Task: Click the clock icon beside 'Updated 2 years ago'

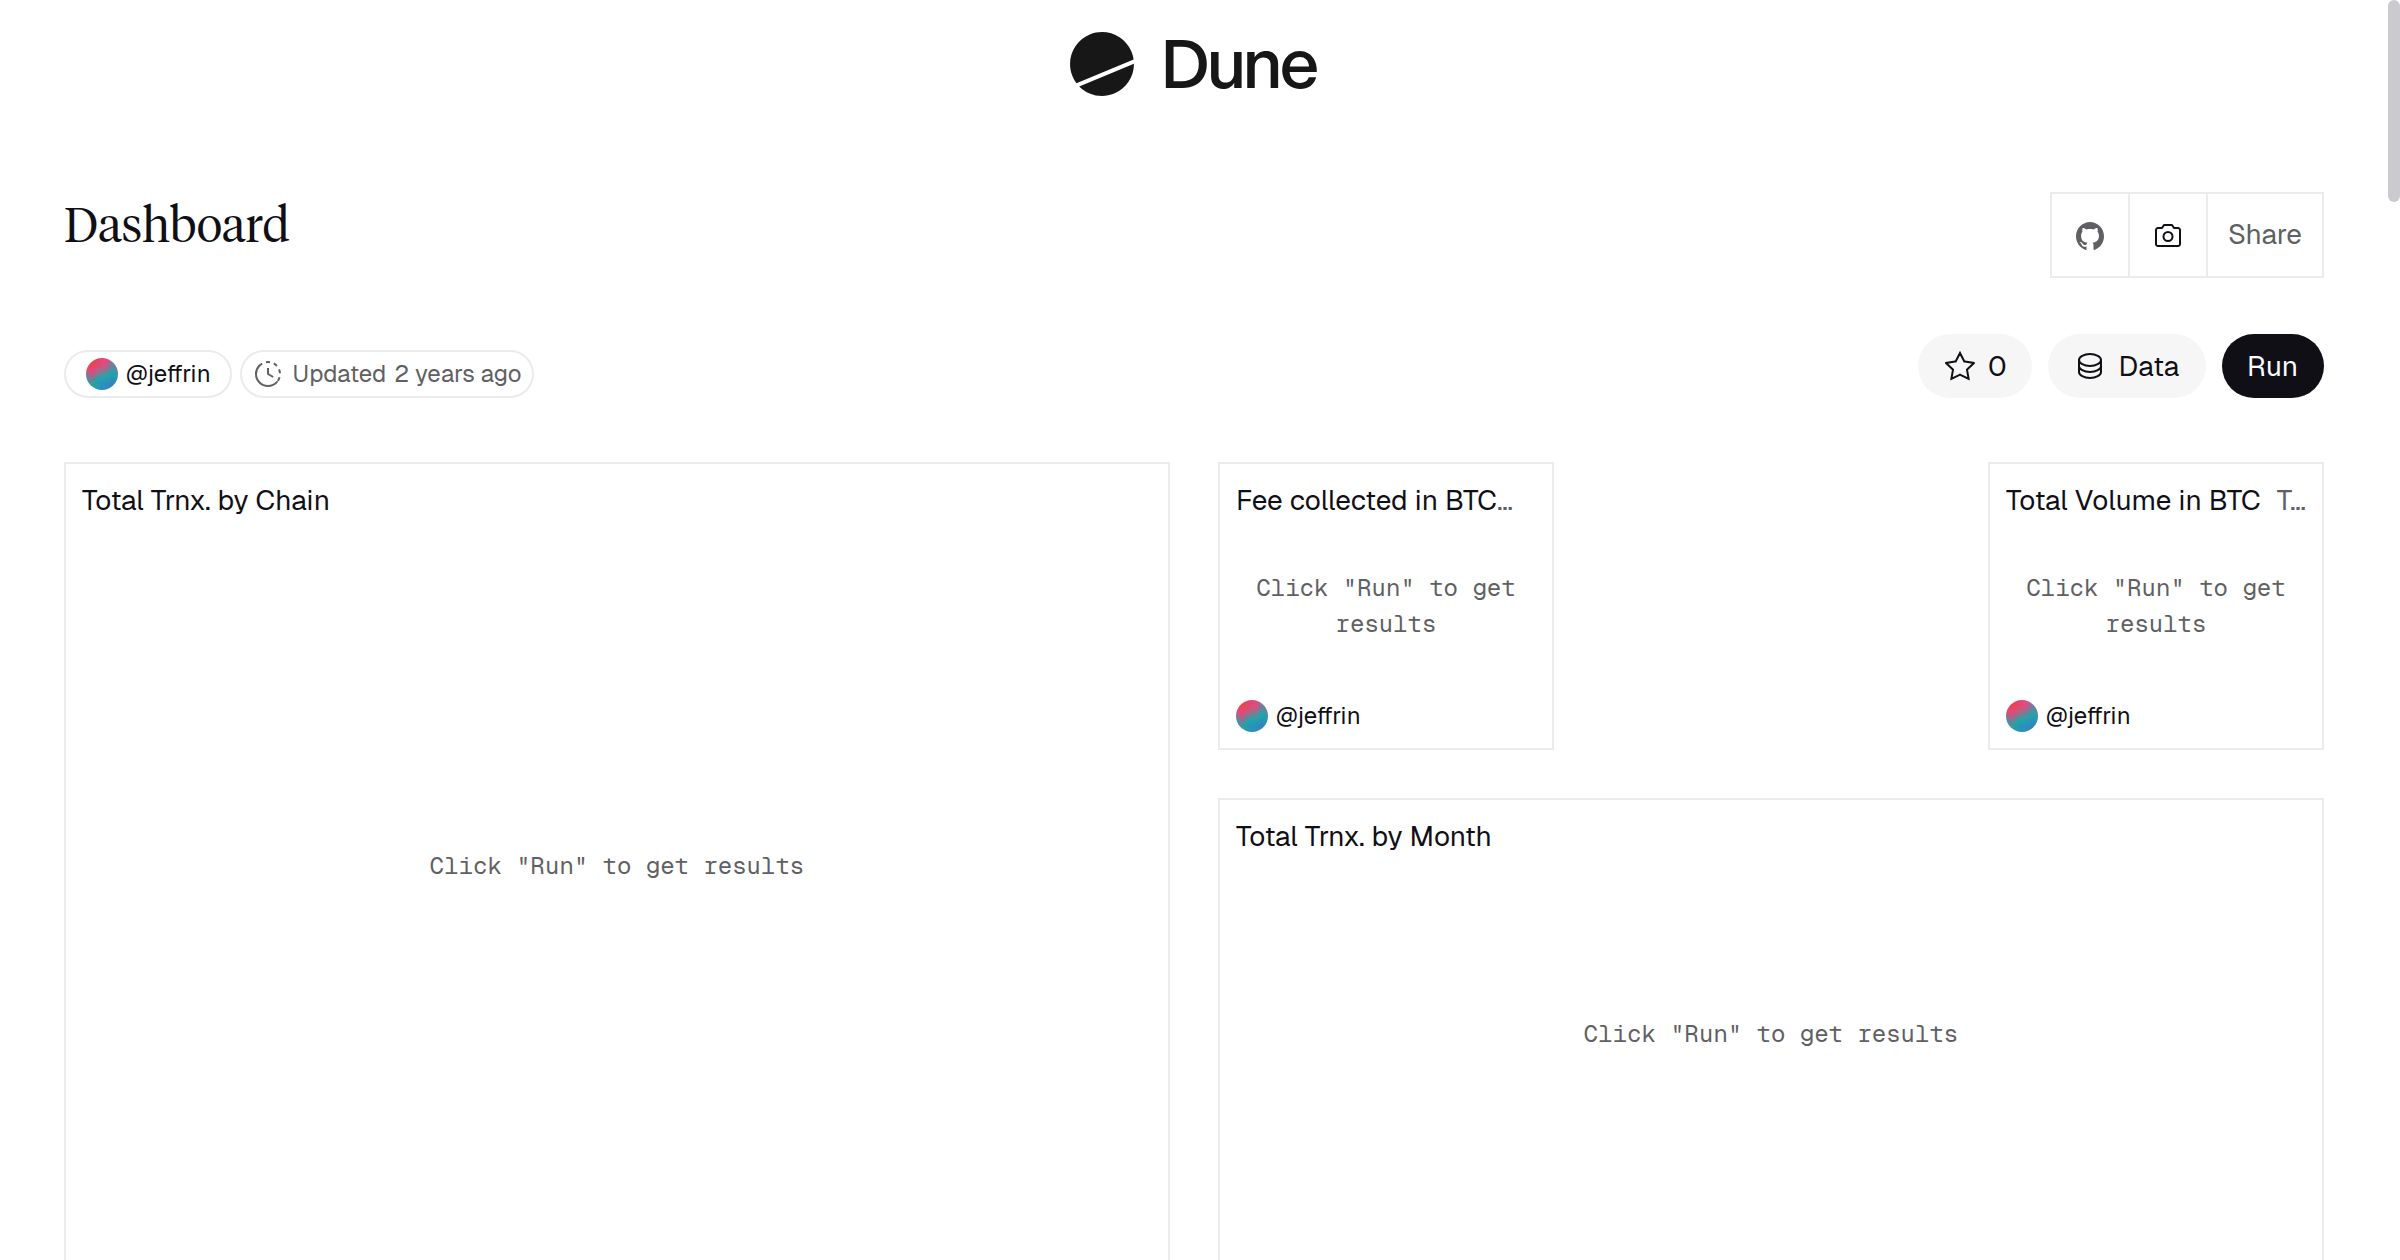Action: [268, 373]
